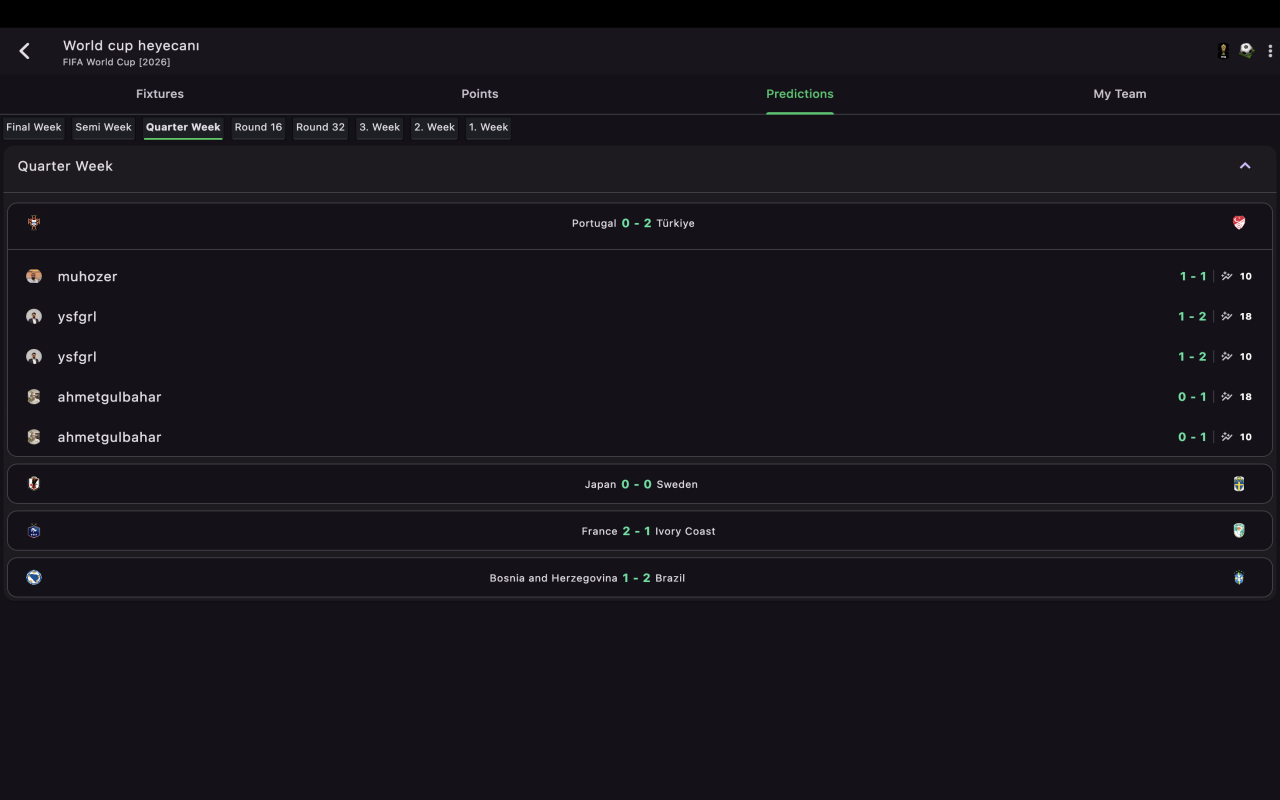Select the Semi Week filter
1280x800 pixels.
pyautogui.click(x=104, y=127)
